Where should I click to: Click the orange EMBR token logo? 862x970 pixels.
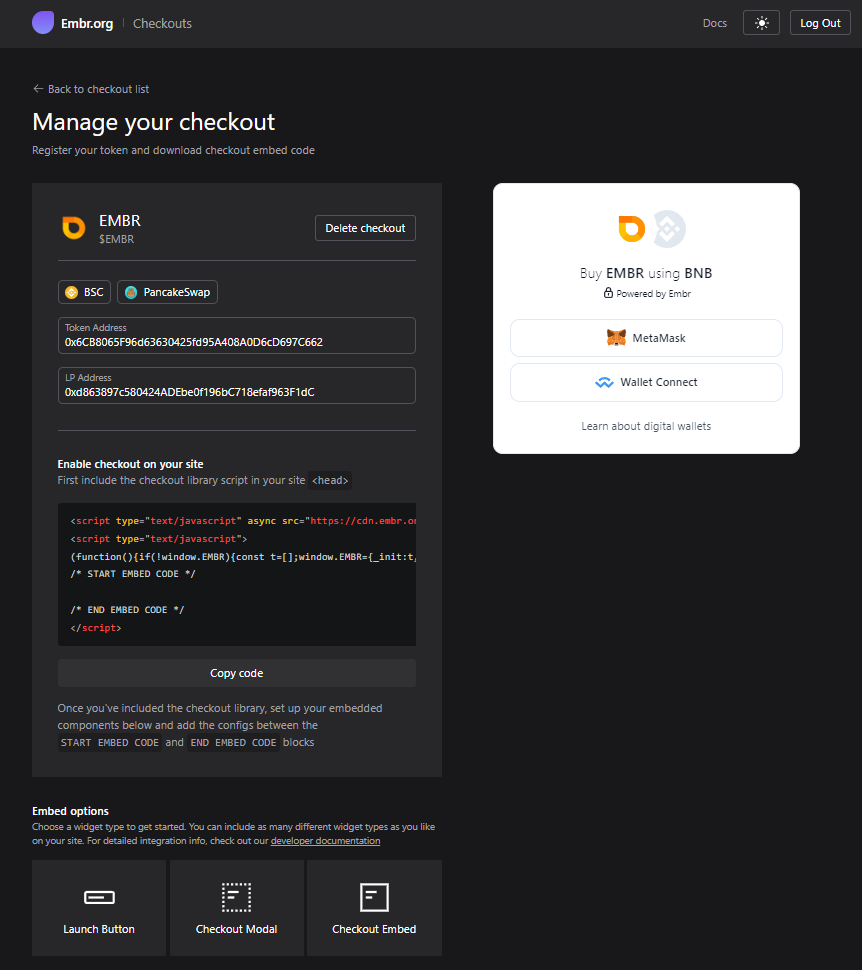point(74,228)
